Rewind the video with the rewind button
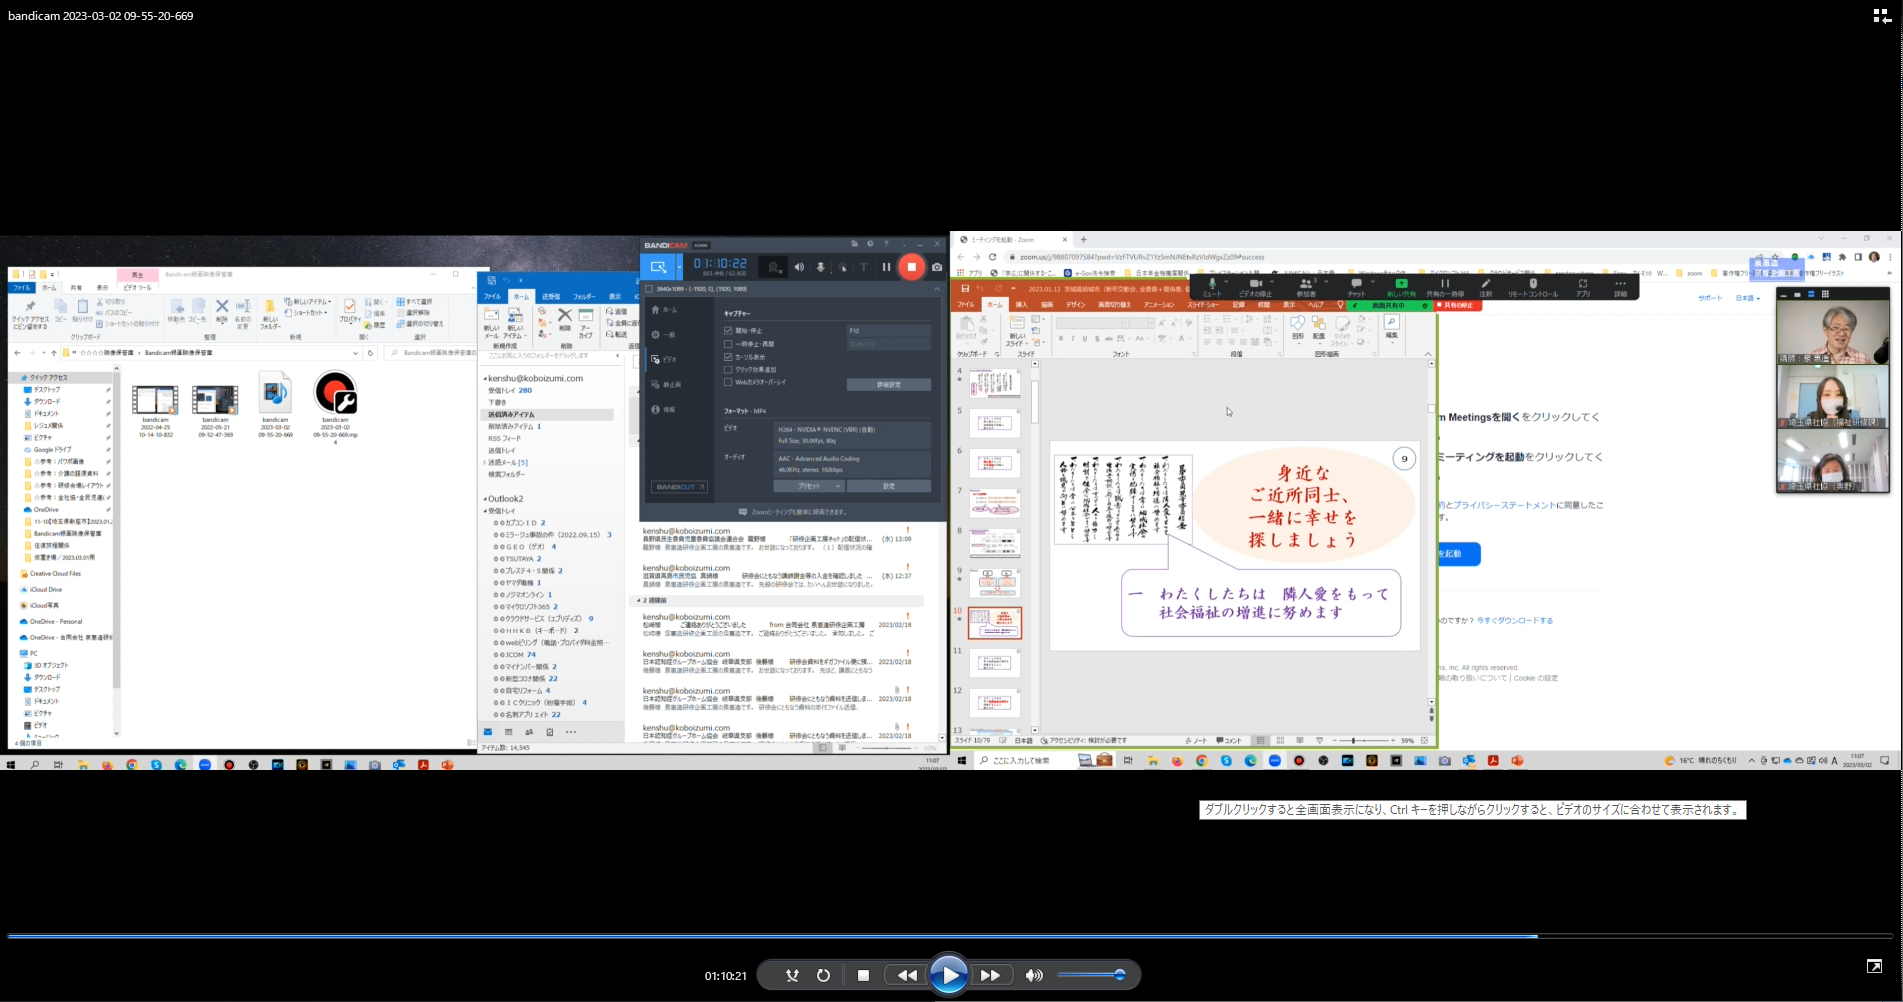This screenshot has height=1002, width=1903. (907, 975)
